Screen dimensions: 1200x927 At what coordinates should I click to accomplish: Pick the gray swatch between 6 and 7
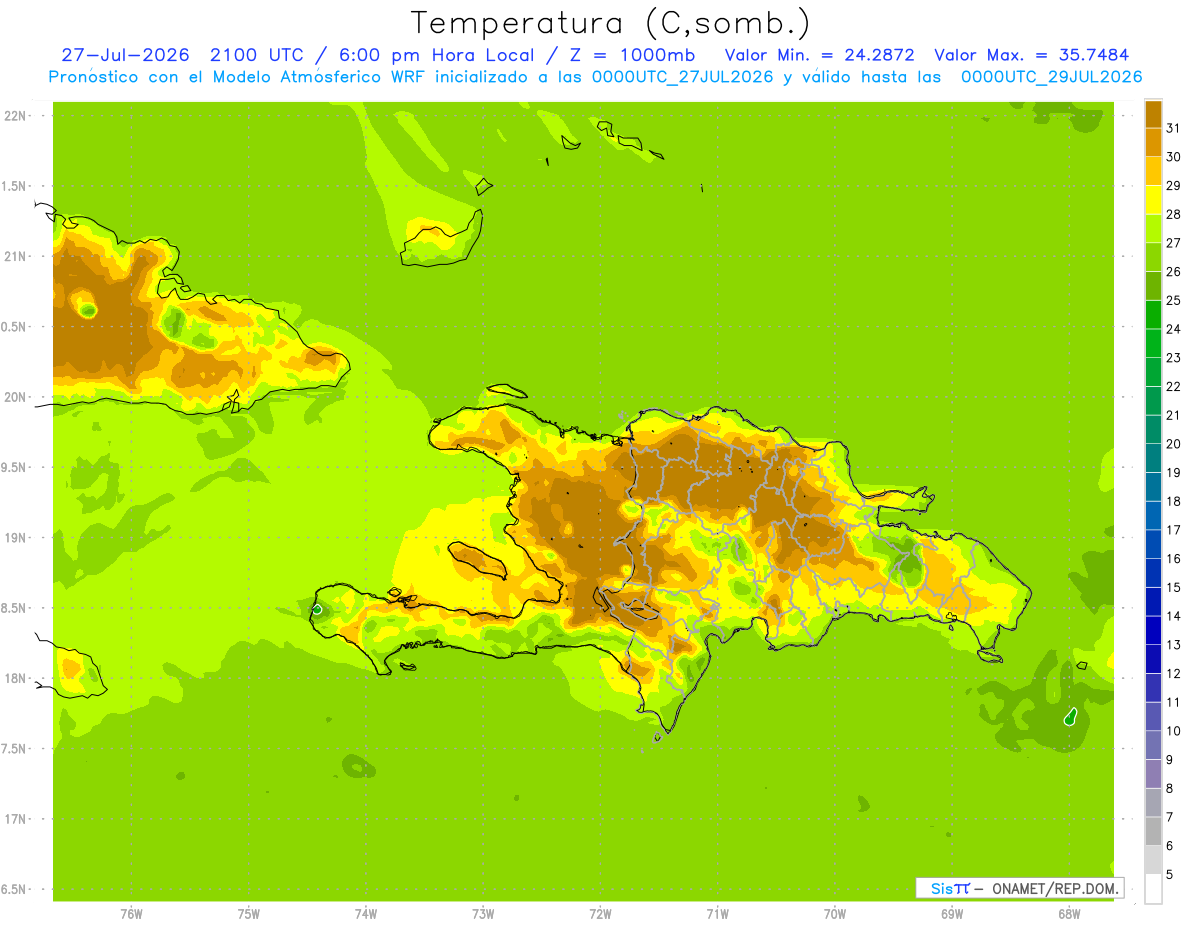point(1153,831)
